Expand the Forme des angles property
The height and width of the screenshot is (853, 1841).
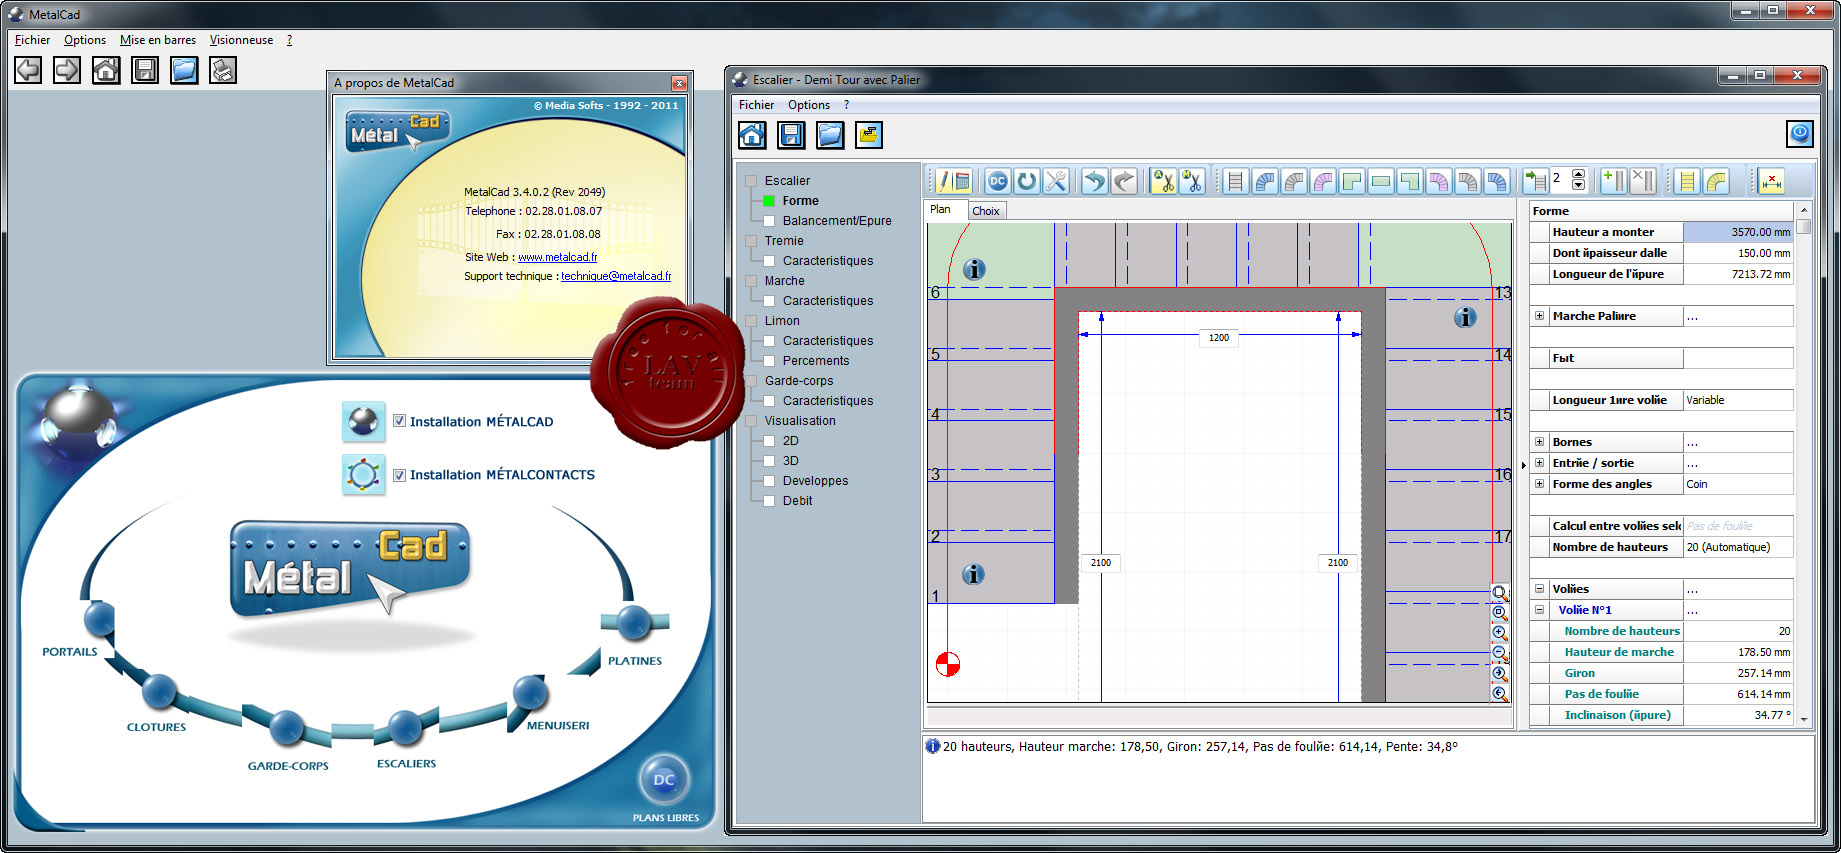[1540, 484]
